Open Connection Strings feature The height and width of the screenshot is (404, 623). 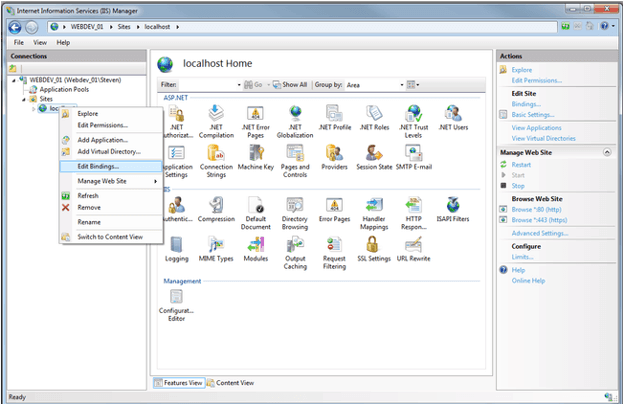(216, 160)
